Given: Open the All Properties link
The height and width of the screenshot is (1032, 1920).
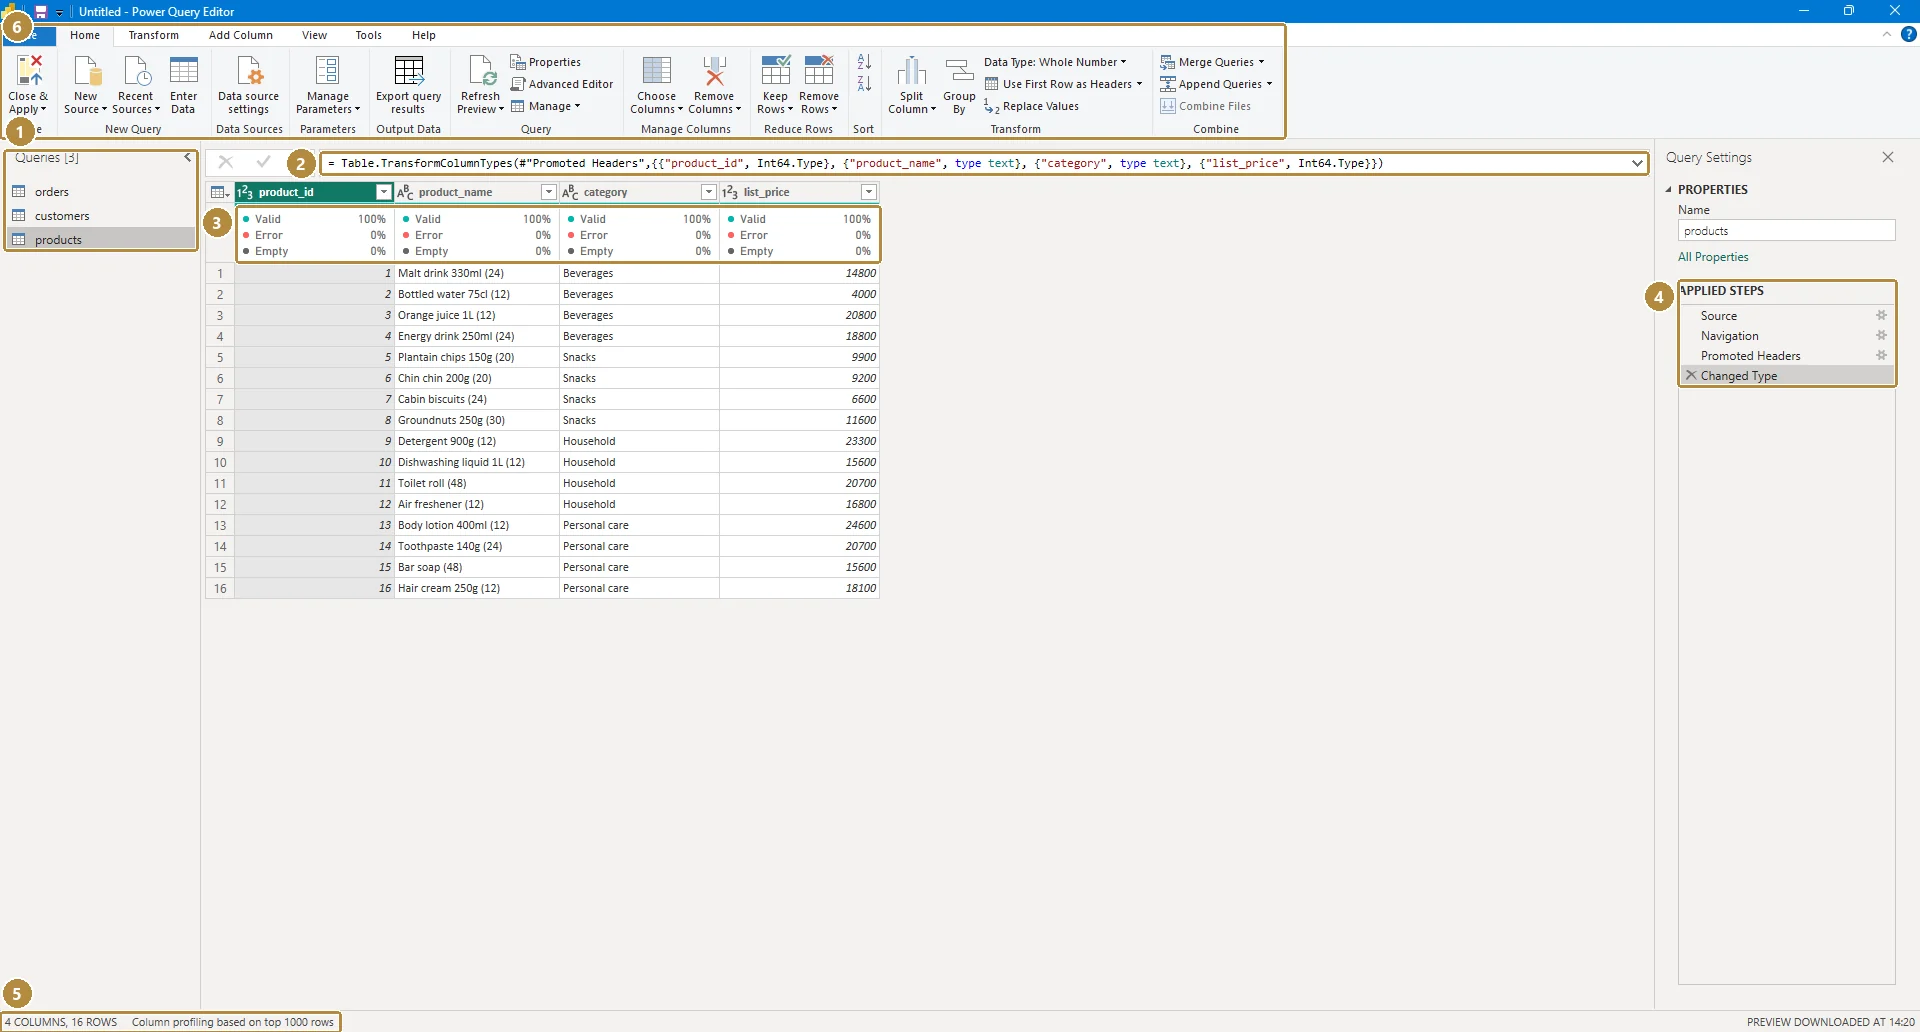Looking at the screenshot, I should (x=1713, y=257).
